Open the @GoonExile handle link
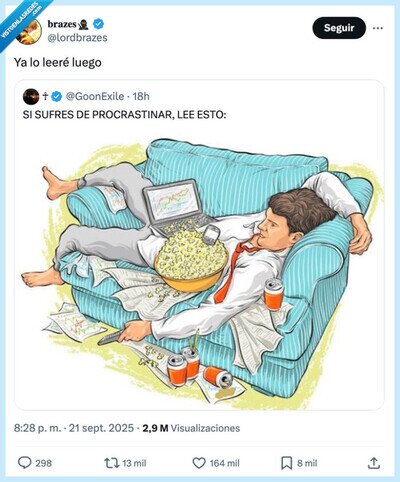400x482 pixels. pyautogui.click(x=95, y=97)
